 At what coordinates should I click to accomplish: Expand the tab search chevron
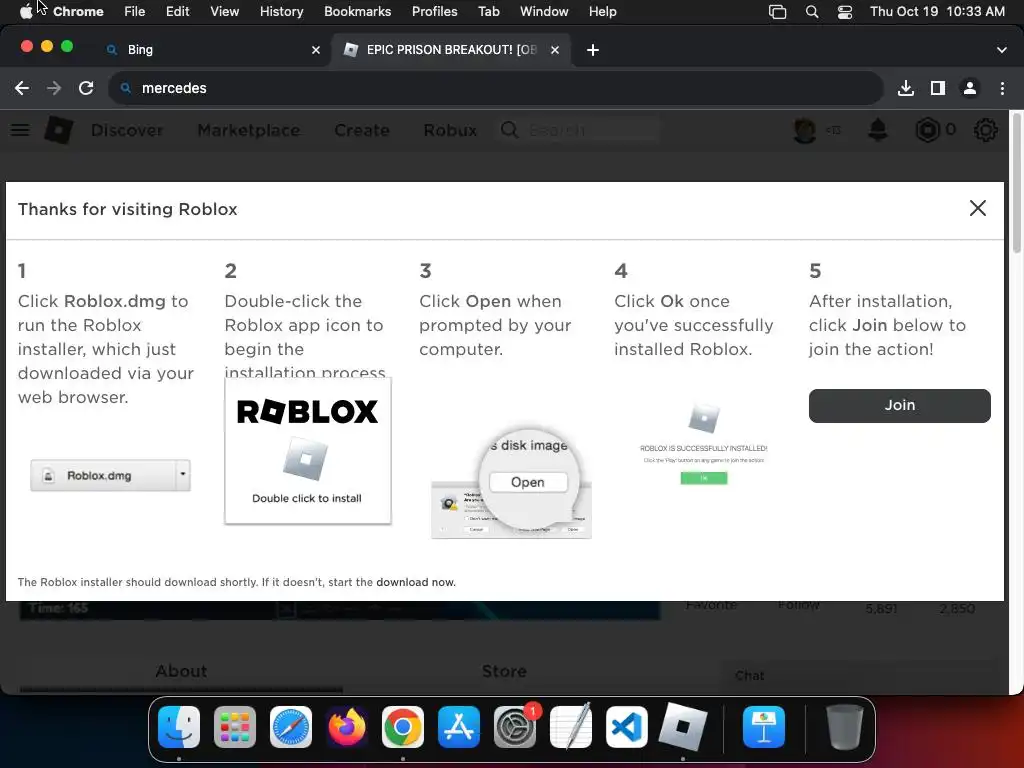coord(1002,50)
